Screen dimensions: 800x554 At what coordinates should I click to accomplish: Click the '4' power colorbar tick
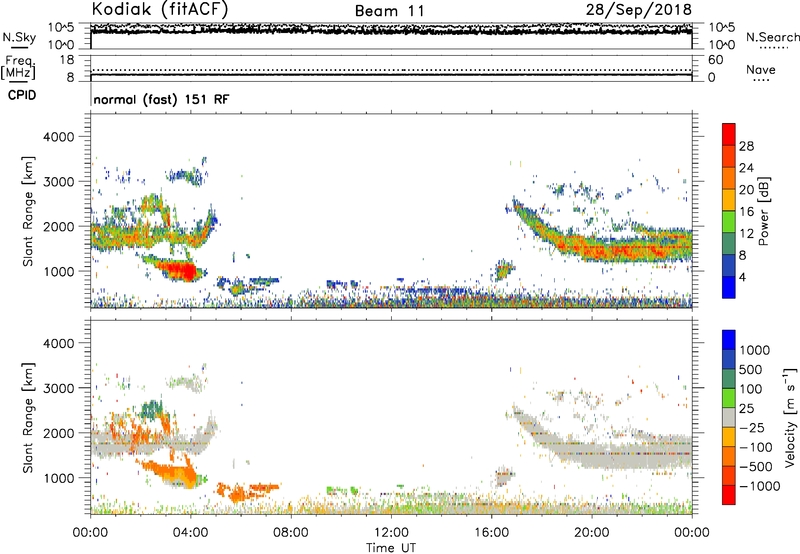tap(742, 277)
